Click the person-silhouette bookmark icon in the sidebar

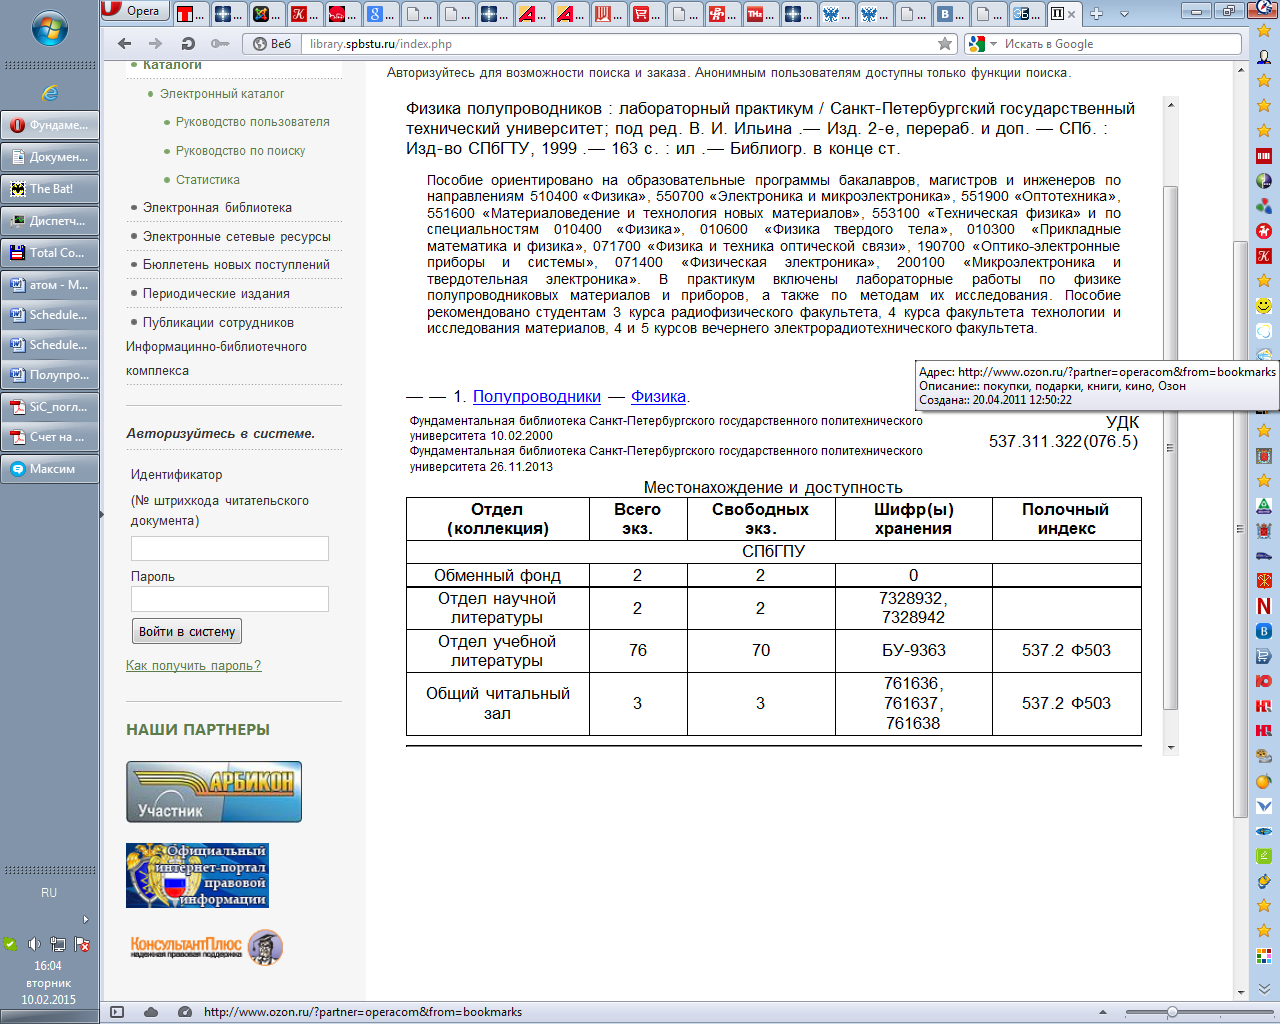(1264, 56)
